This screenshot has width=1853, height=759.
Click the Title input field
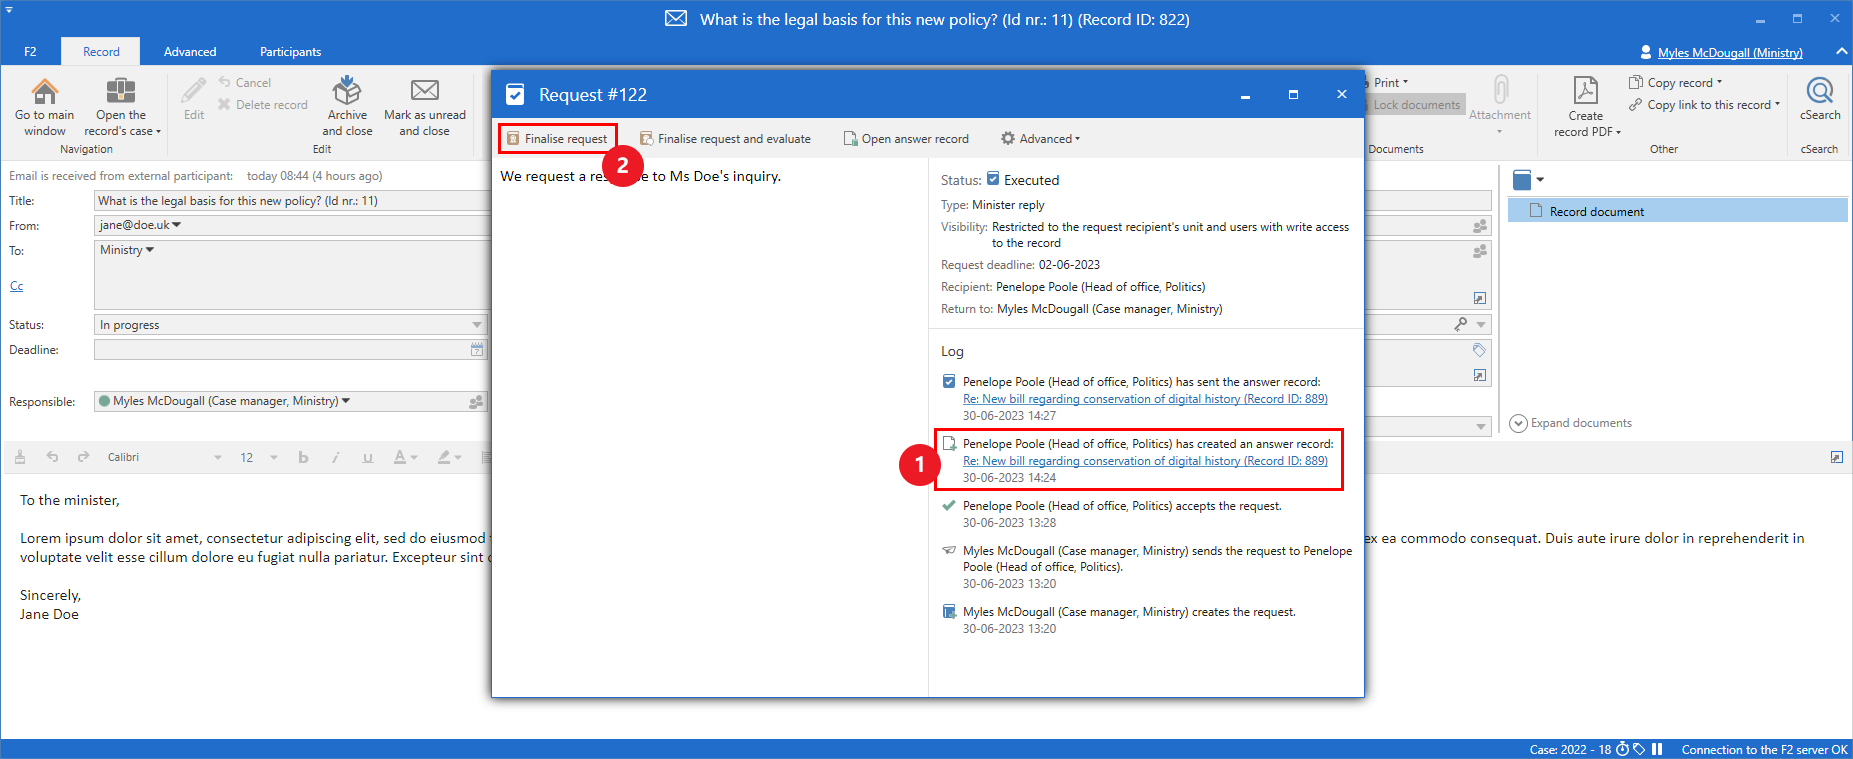coord(290,201)
